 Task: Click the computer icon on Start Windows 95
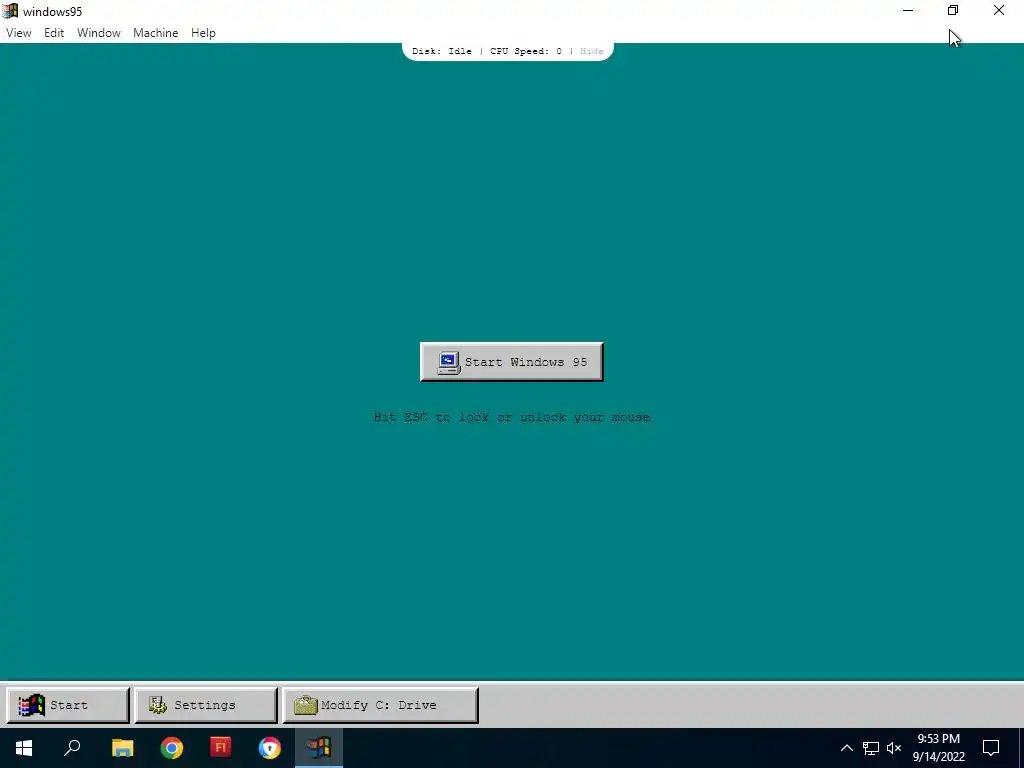point(449,362)
